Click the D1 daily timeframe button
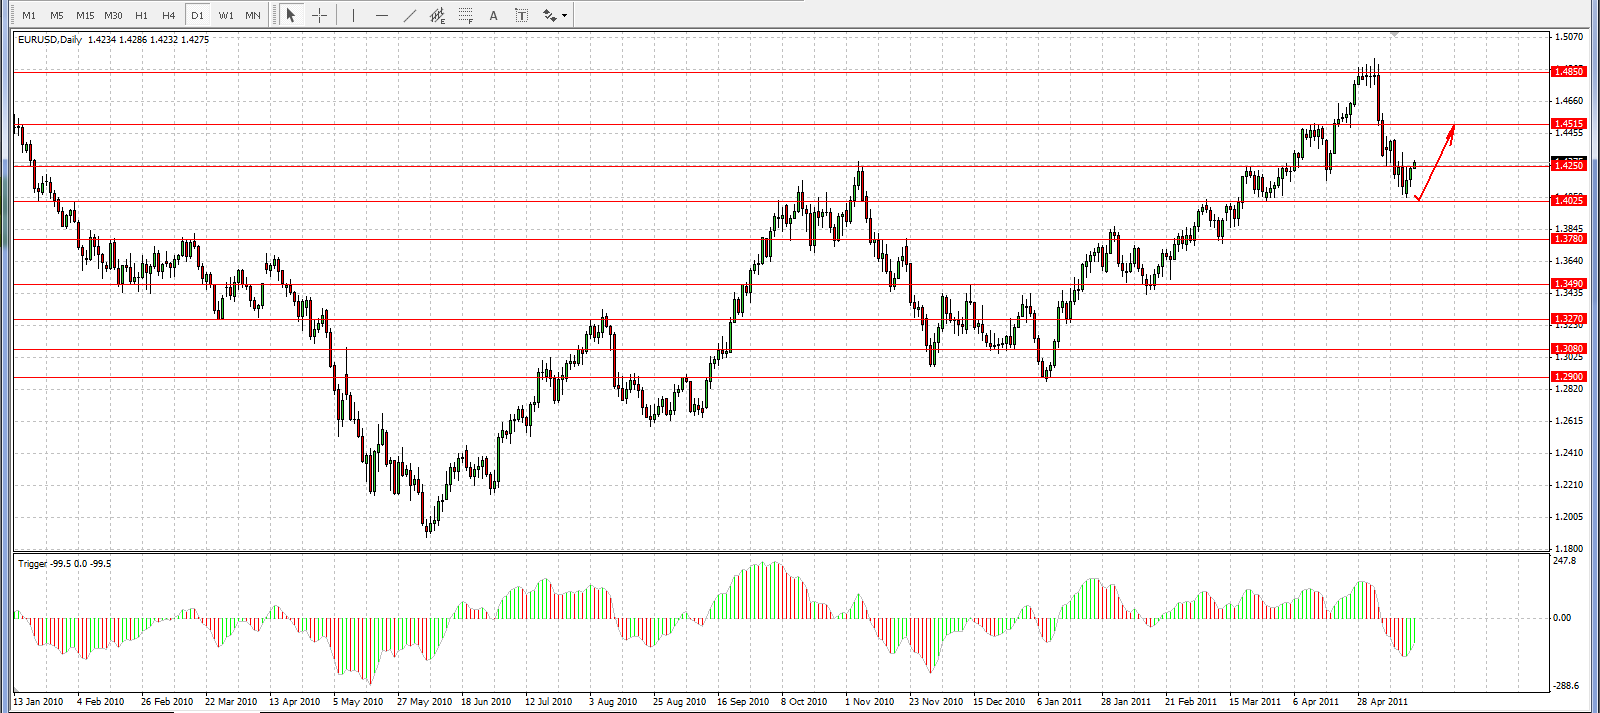The width and height of the screenshot is (1600, 713). [x=197, y=15]
